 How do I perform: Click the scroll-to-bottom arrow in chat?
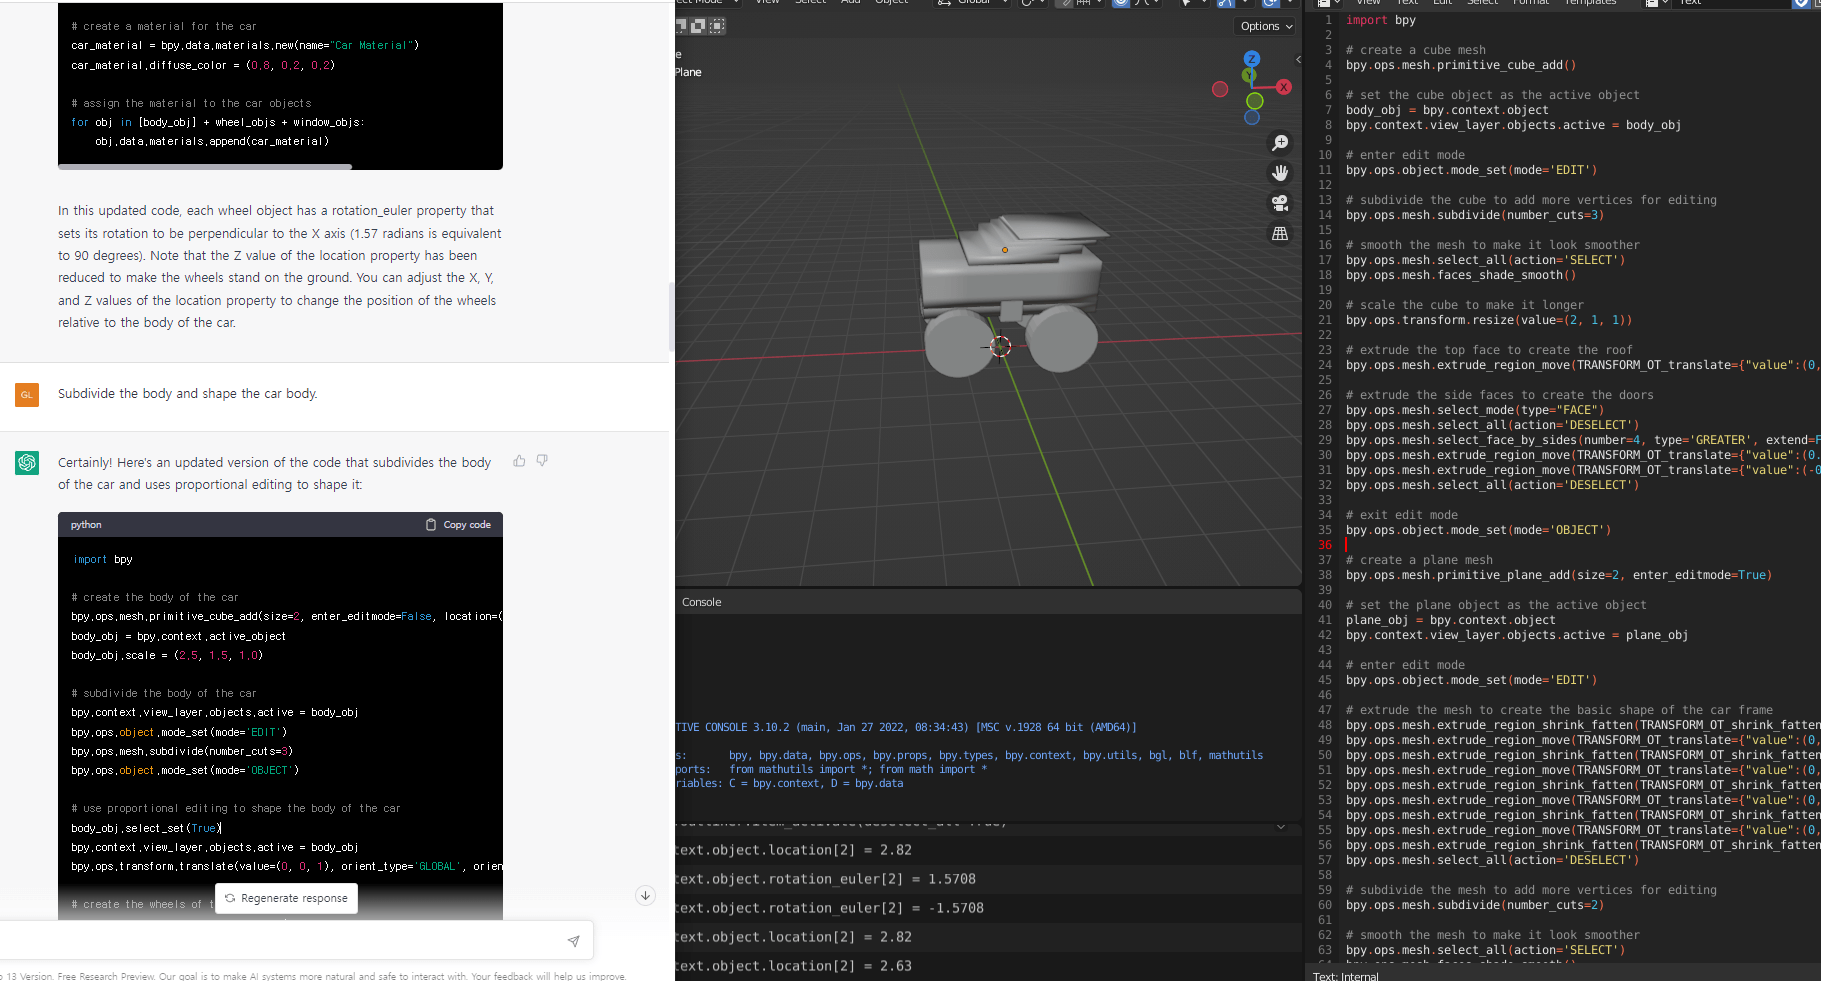coord(645,895)
